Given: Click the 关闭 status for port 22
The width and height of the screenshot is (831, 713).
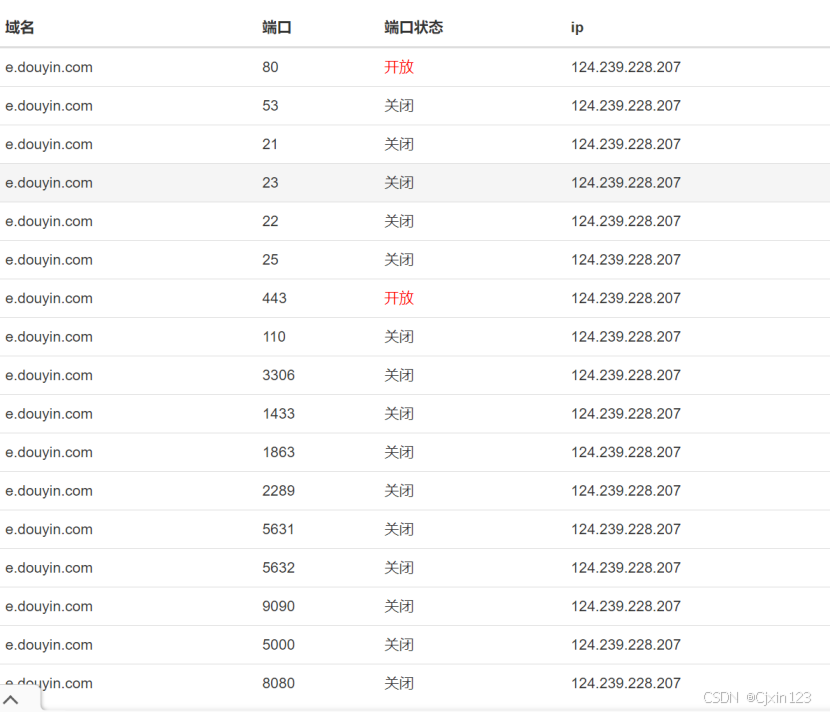Looking at the screenshot, I should coord(399,221).
